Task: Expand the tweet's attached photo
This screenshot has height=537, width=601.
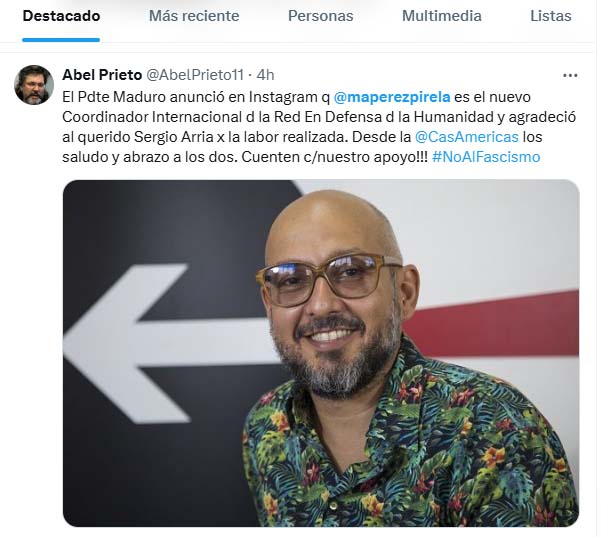Action: click(321, 353)
